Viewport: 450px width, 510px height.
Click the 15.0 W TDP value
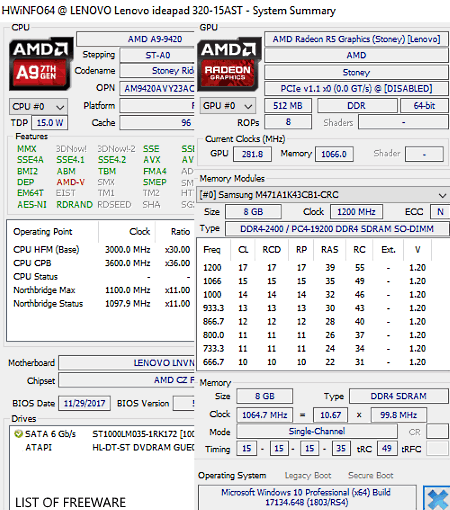[x=50, y=123]
